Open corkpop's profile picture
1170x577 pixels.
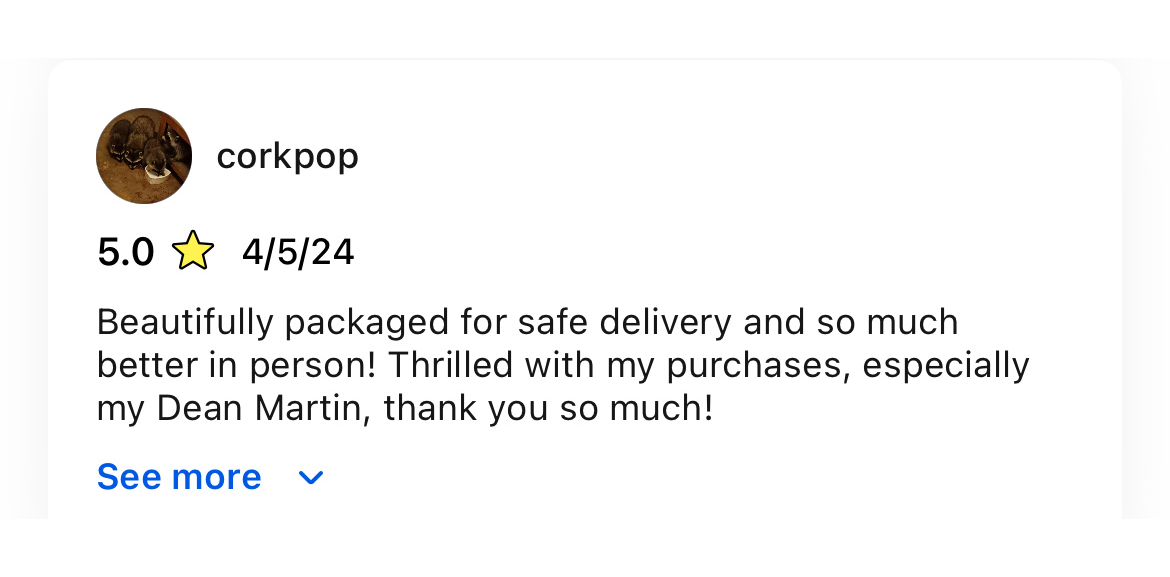[144, 156]
